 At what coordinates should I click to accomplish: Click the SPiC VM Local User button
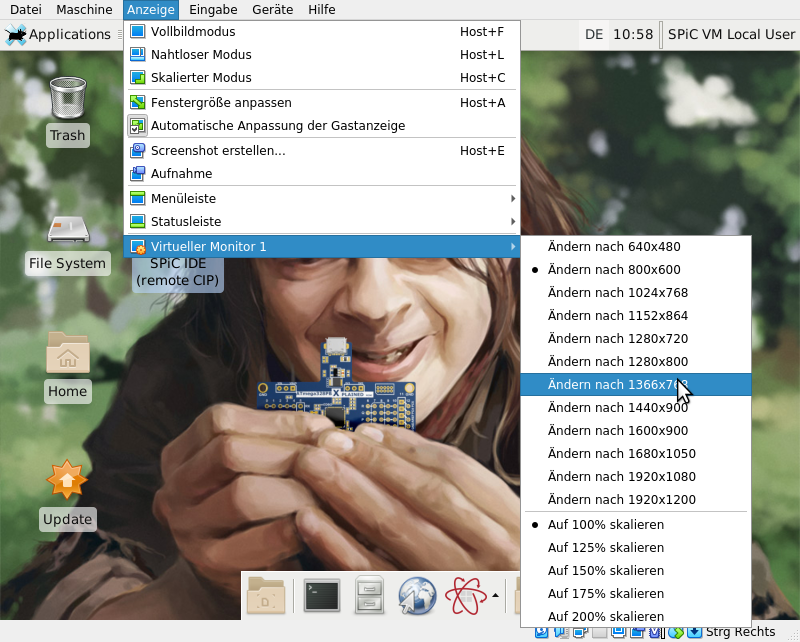731,34
